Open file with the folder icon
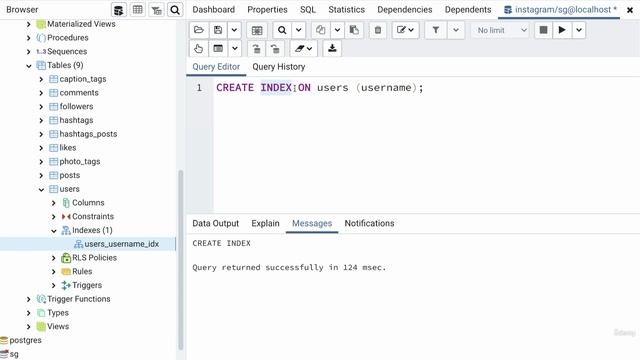 [199, 30]
